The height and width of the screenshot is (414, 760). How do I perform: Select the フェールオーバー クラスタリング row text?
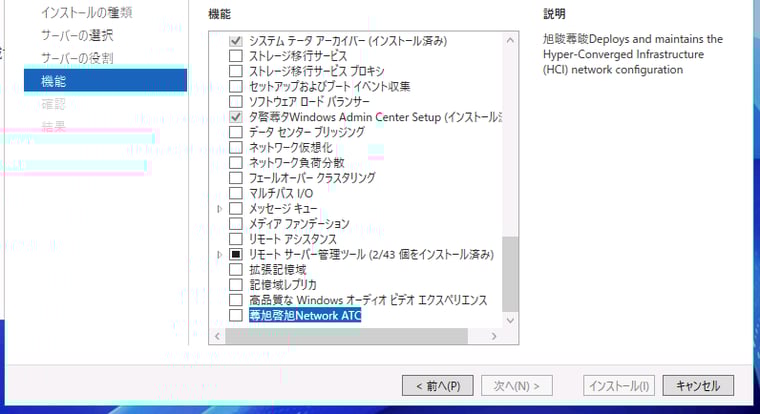pos(312,178)
